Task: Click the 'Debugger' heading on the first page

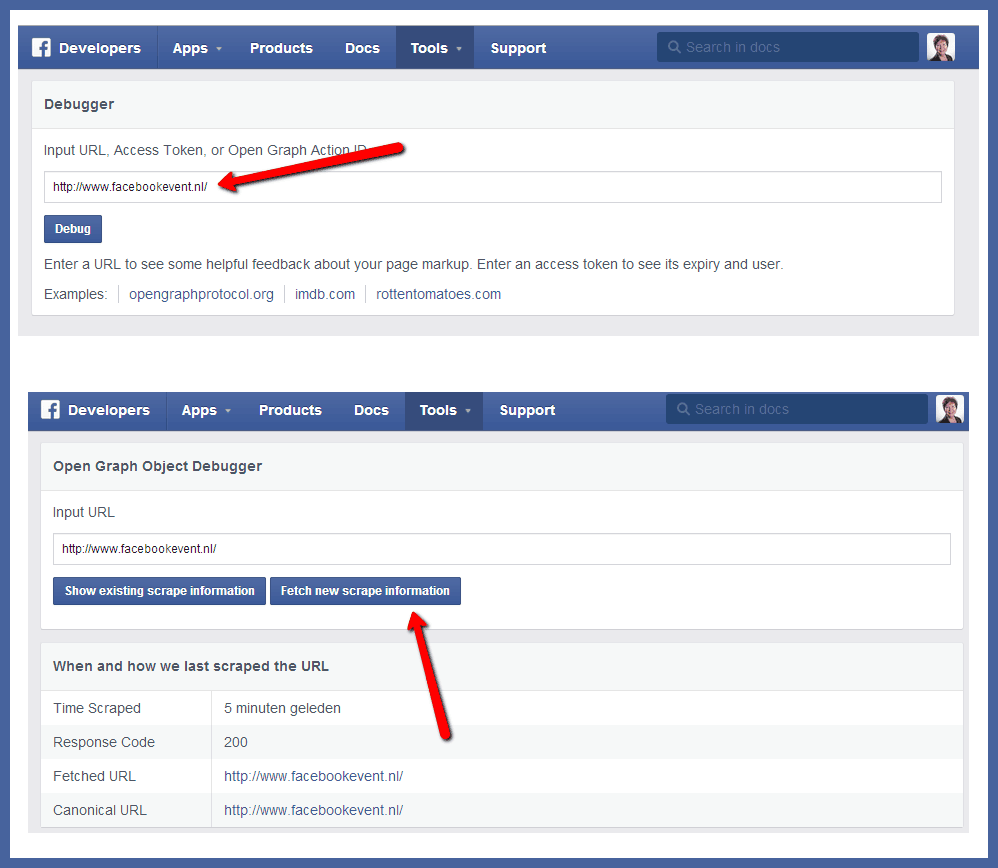Action: [x=79, y=104]
